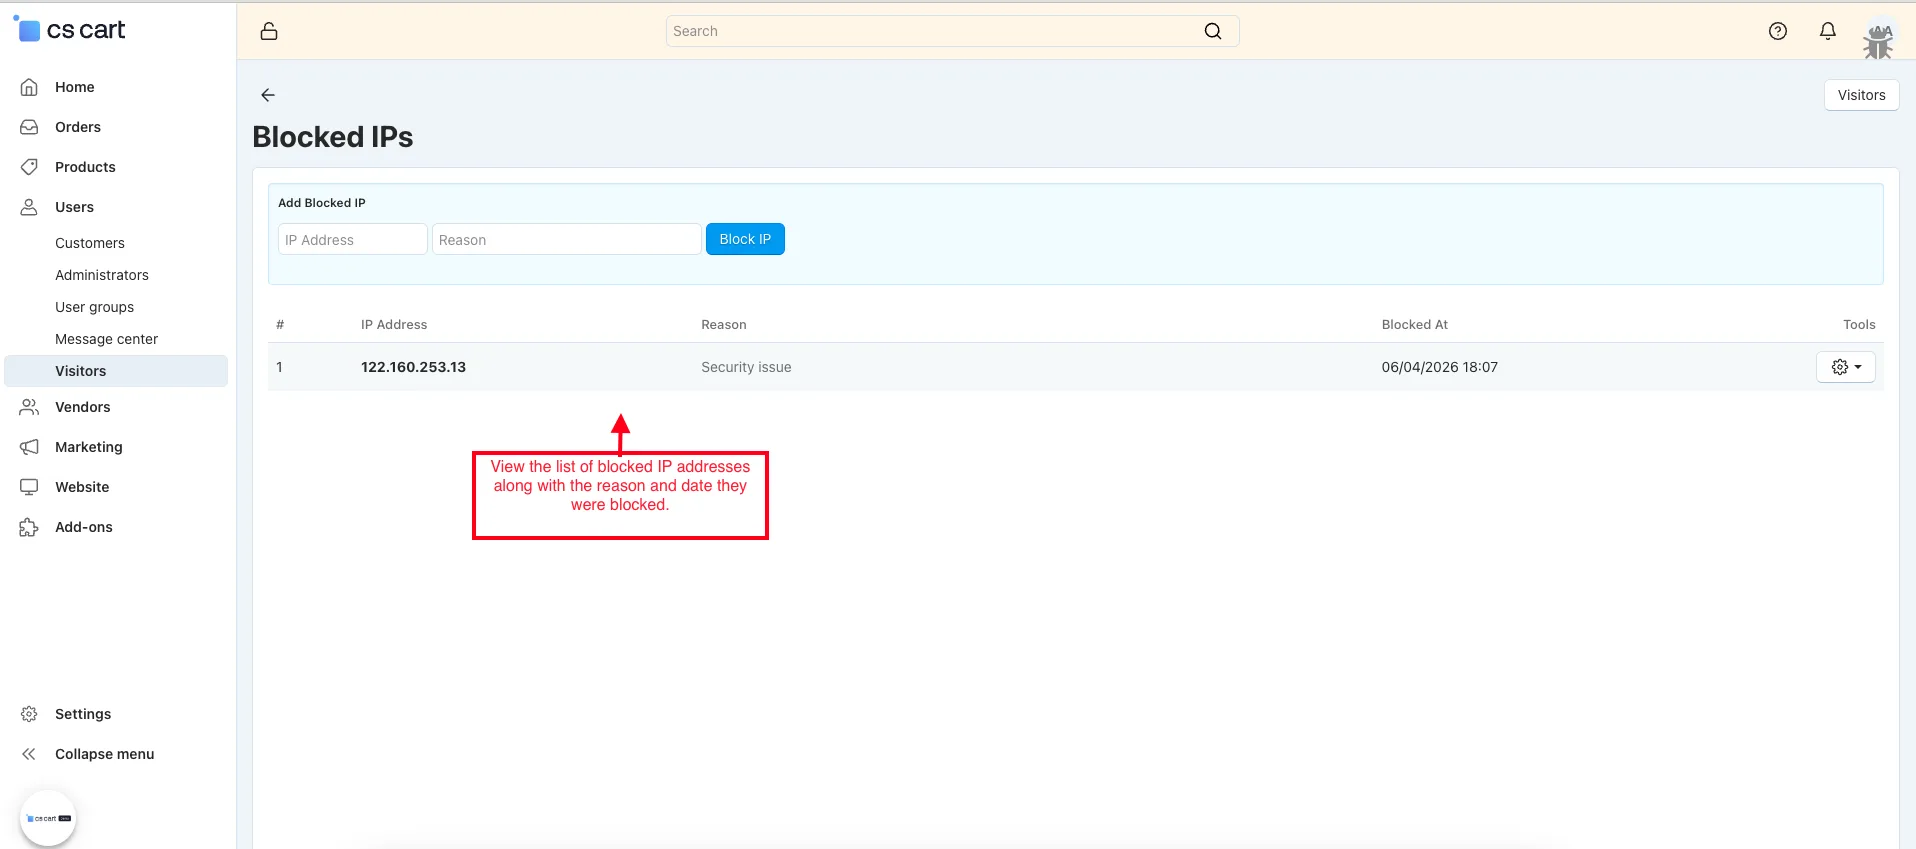
Task: Click the Blocked IPs page title
Action: [333, 137]
